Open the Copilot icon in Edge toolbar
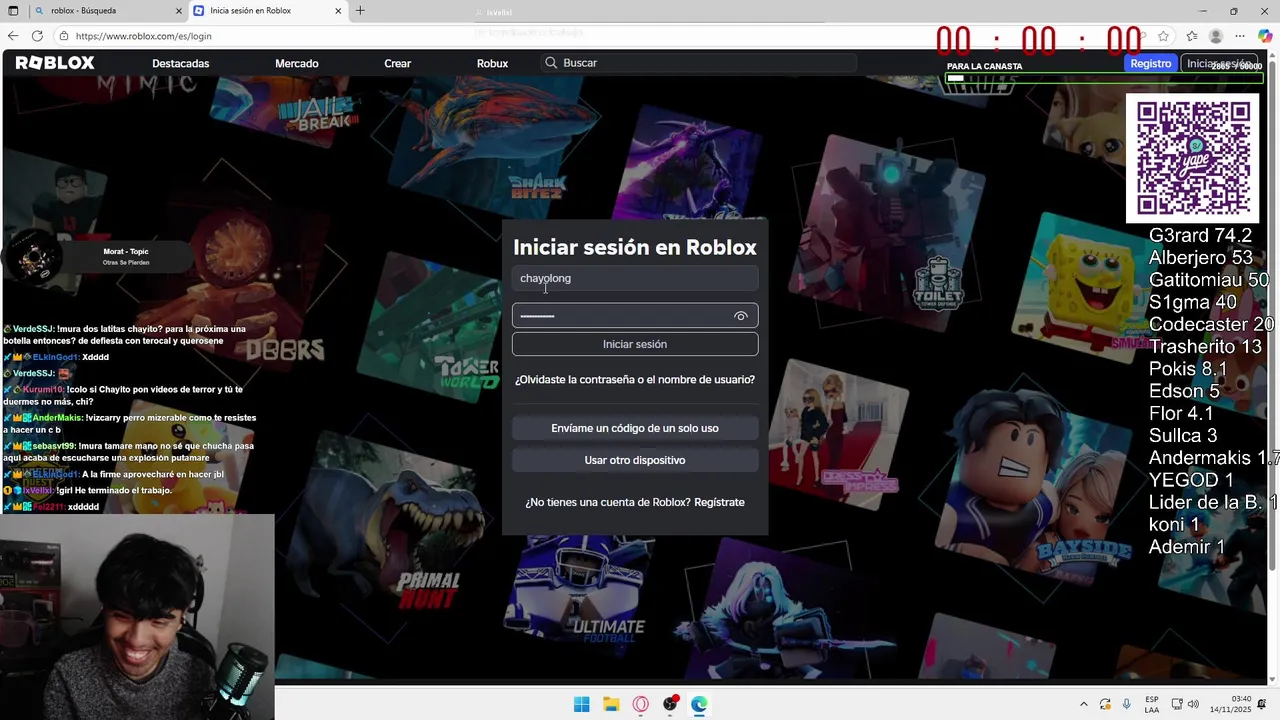This screenshot has width=1280, height=720. (1265, 36)
